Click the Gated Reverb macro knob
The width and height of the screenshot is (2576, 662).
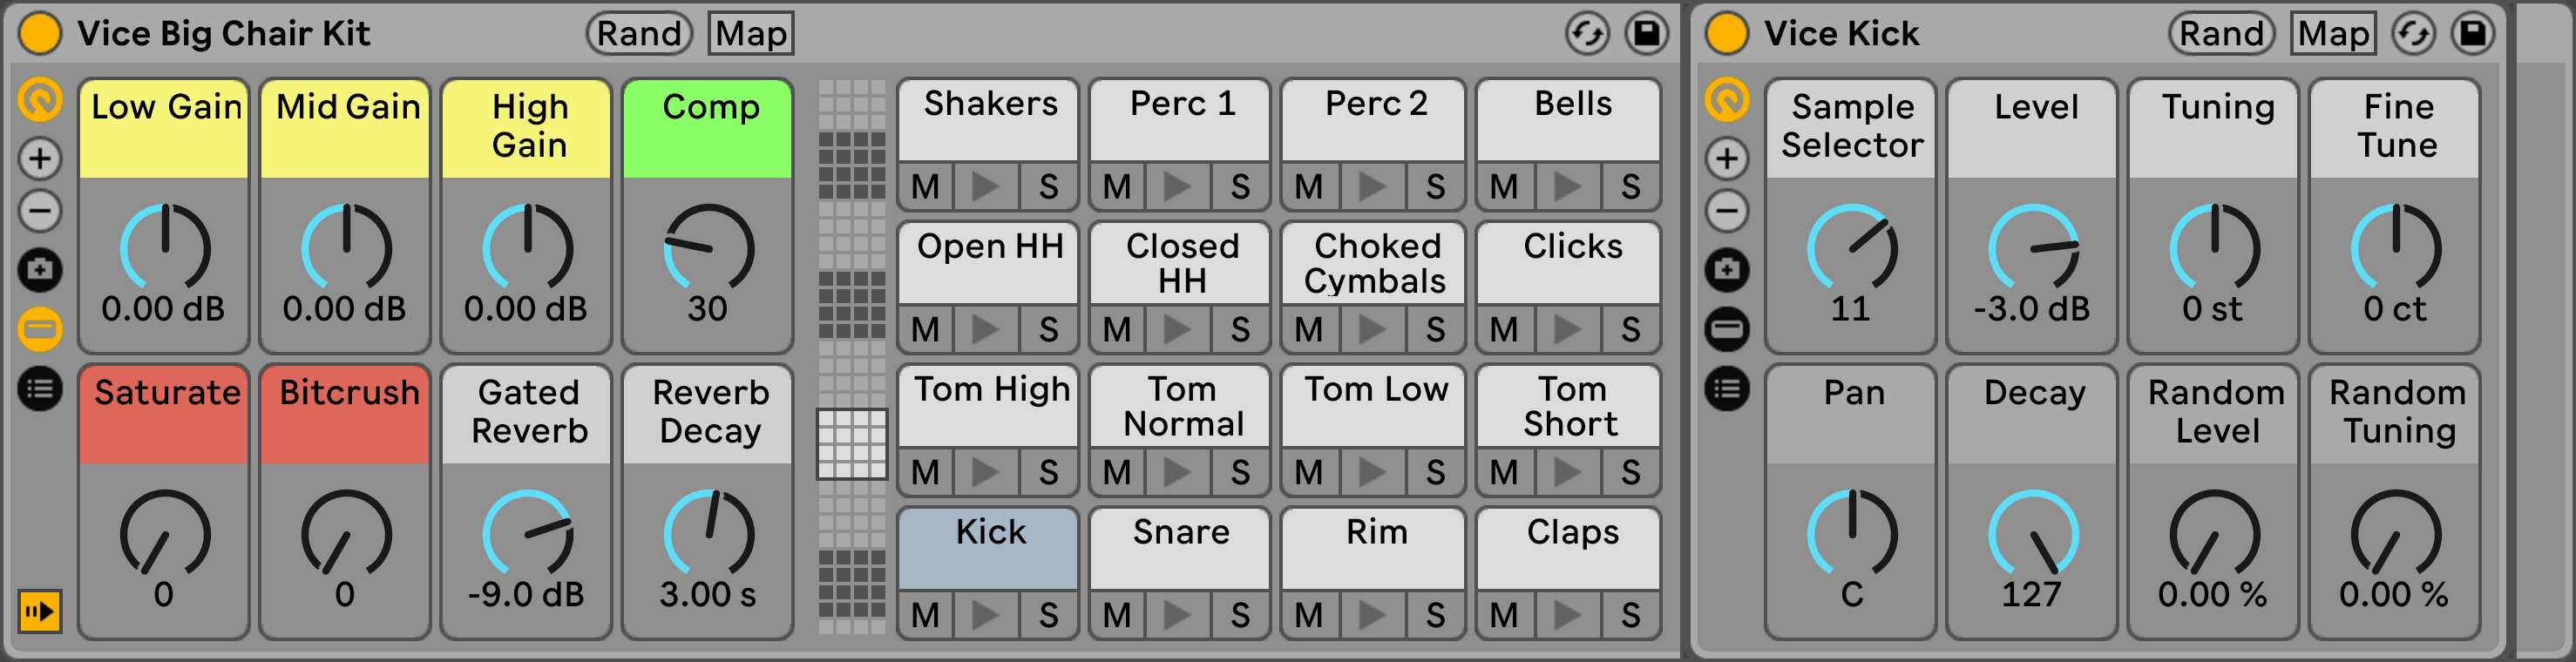[x=527, y=535]
